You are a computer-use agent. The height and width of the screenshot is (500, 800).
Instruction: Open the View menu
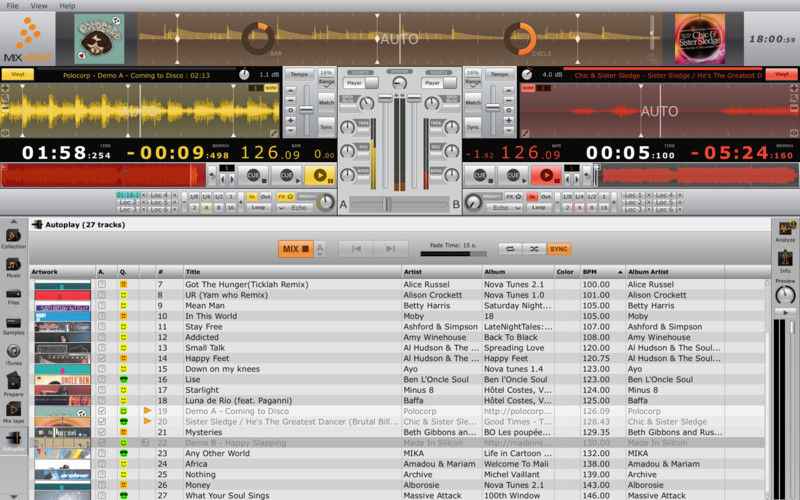pos(39,6)
